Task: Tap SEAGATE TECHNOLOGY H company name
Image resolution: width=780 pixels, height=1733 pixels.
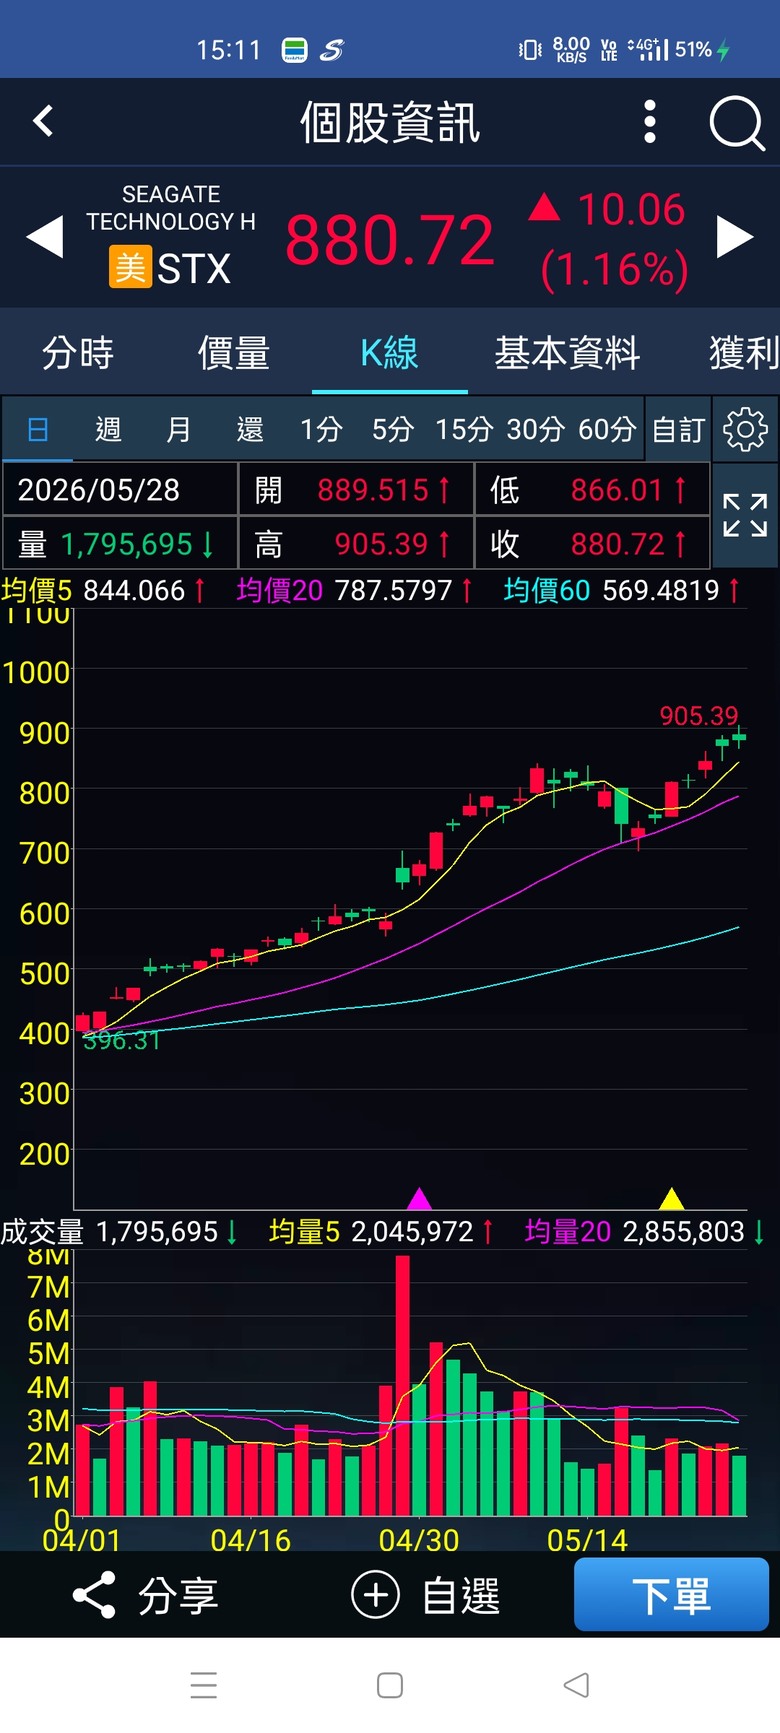Action: pyautogui.click(x=171, y=208)
